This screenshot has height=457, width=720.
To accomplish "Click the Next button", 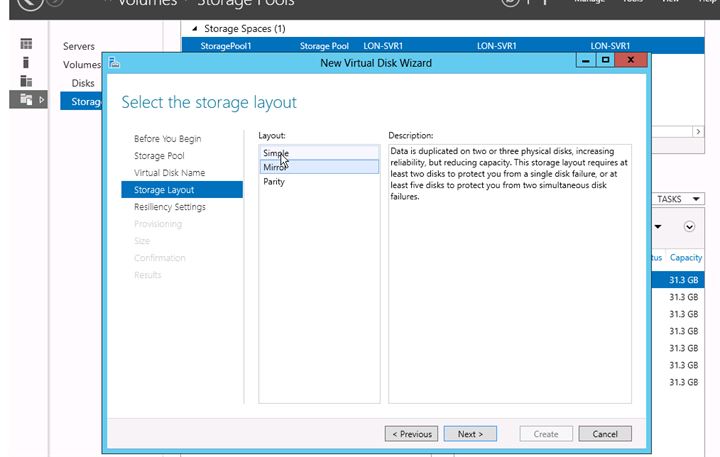I will pos(470,434).
